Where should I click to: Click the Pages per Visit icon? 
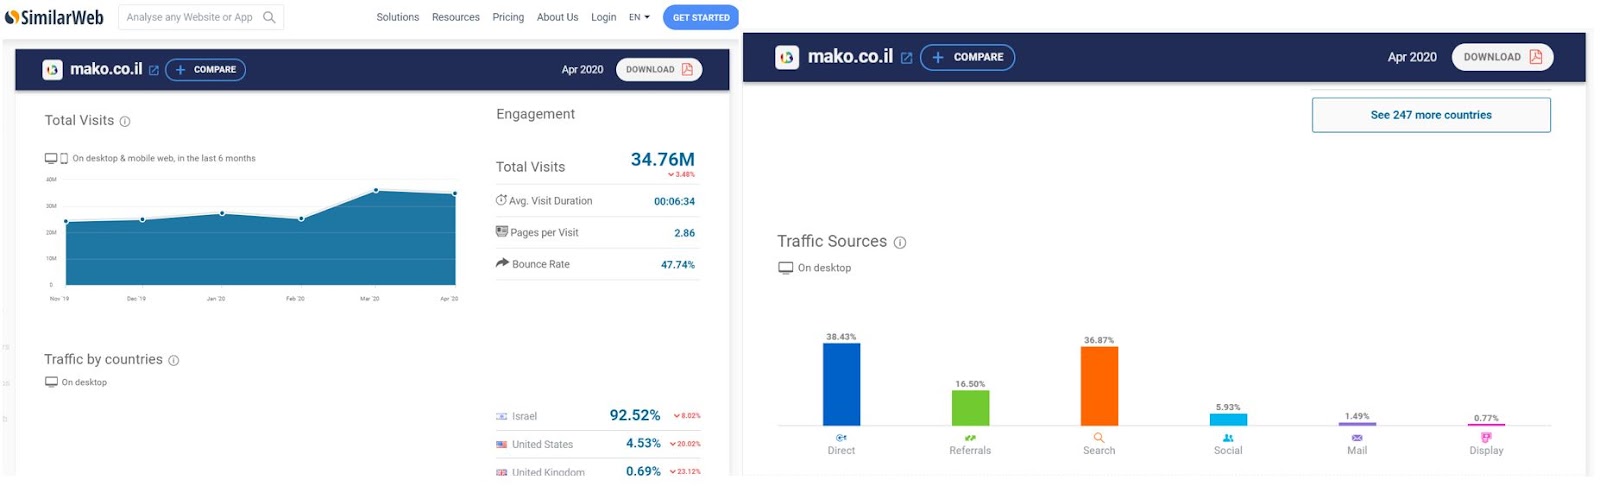pos(502,231)
